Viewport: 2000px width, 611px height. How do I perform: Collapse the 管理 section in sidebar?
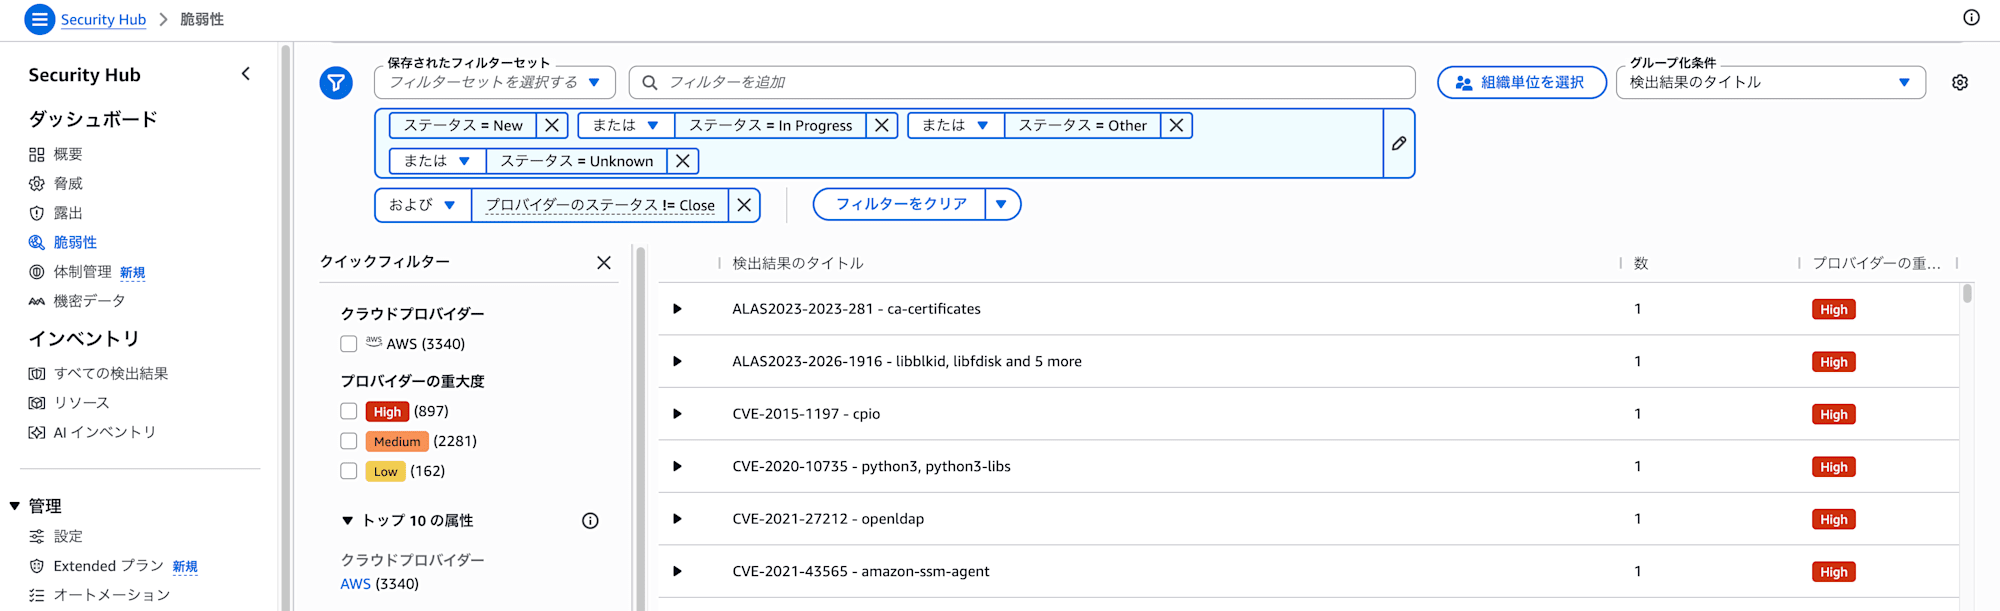tap(15, 506)
